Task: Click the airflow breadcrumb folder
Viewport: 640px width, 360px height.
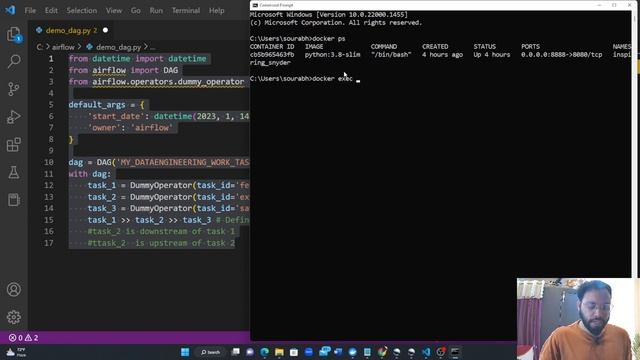Action: (63, 47)
